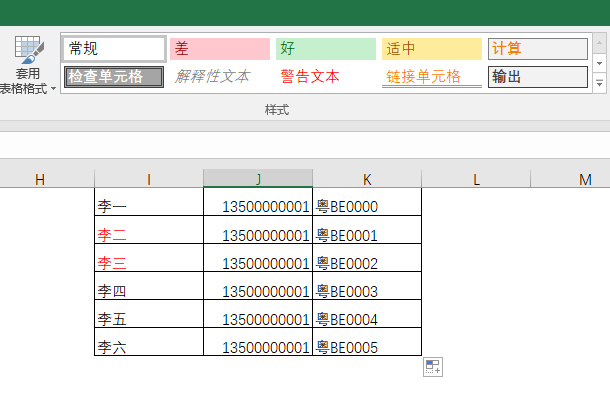610x394 pixels.
Task: Select column J header
Action: (x=258, y=179)
